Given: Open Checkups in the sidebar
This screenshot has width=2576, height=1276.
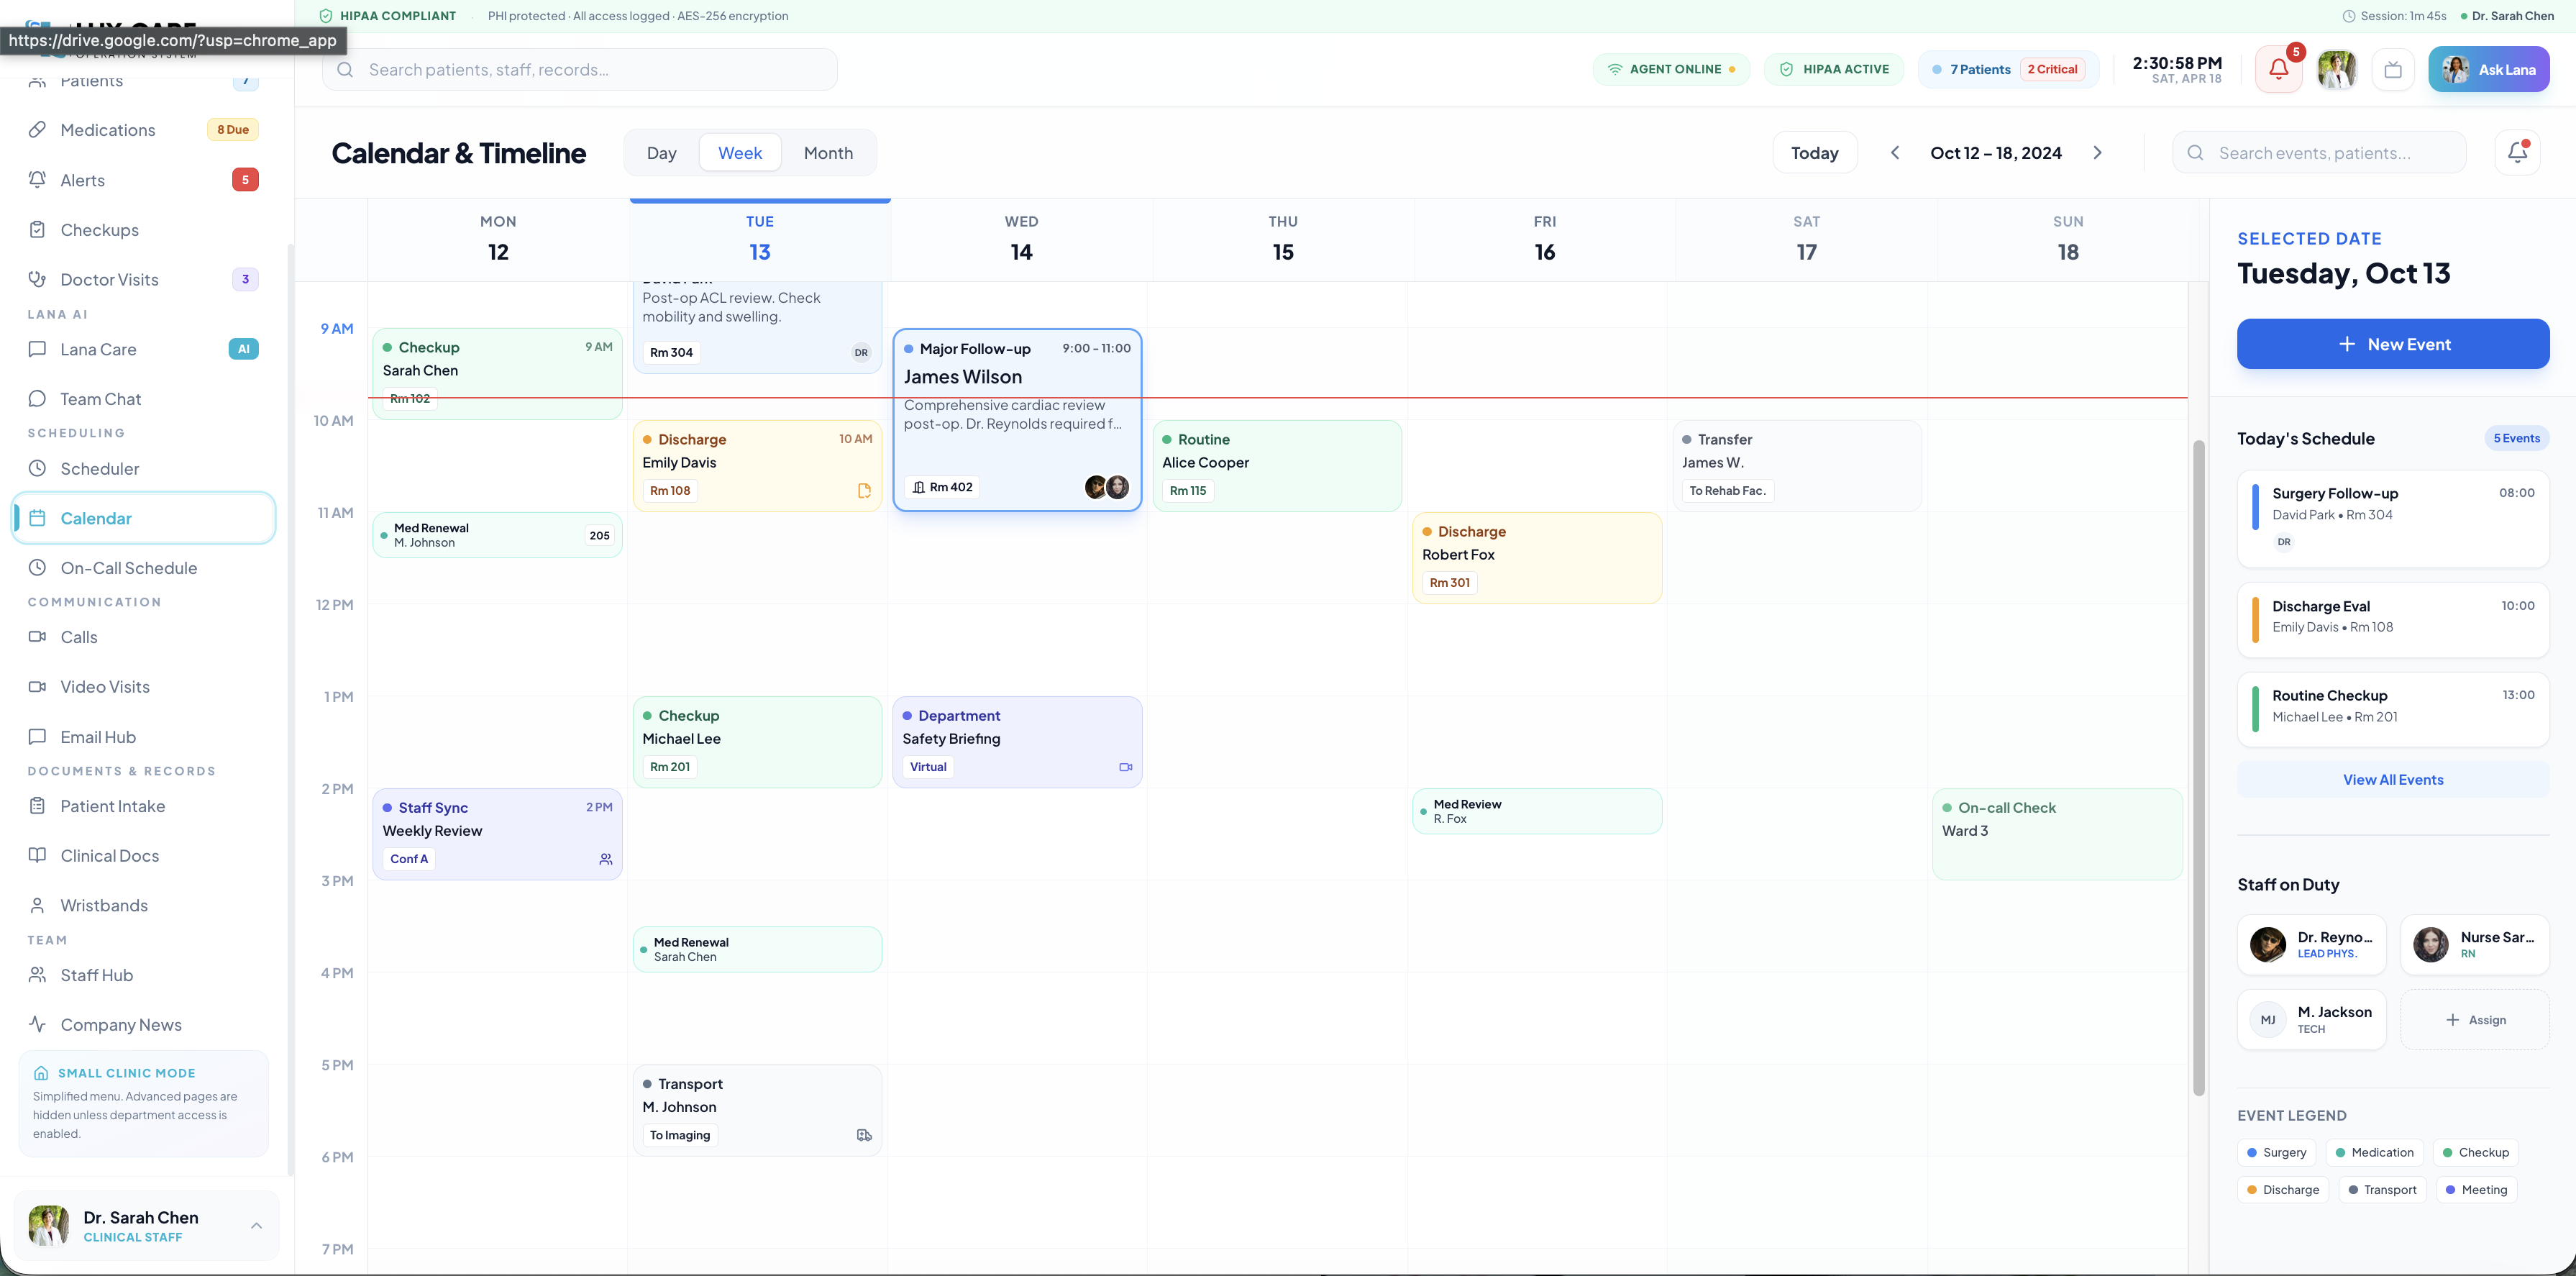Looking at the screenshot, I should [144, 230].
